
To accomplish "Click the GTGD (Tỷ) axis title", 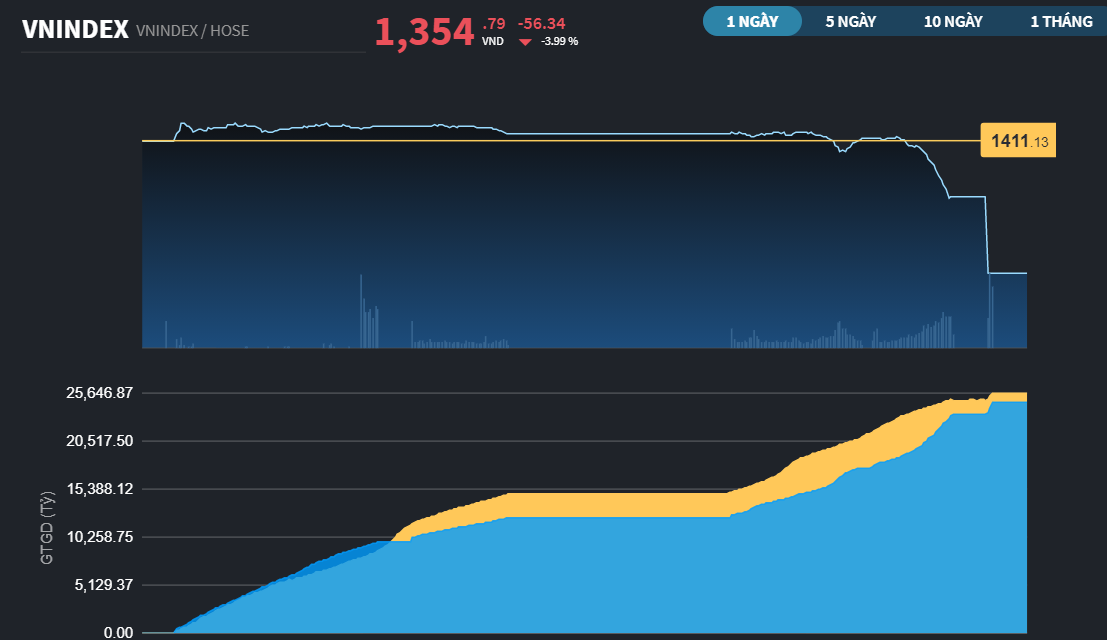I will tap(47, 528).
